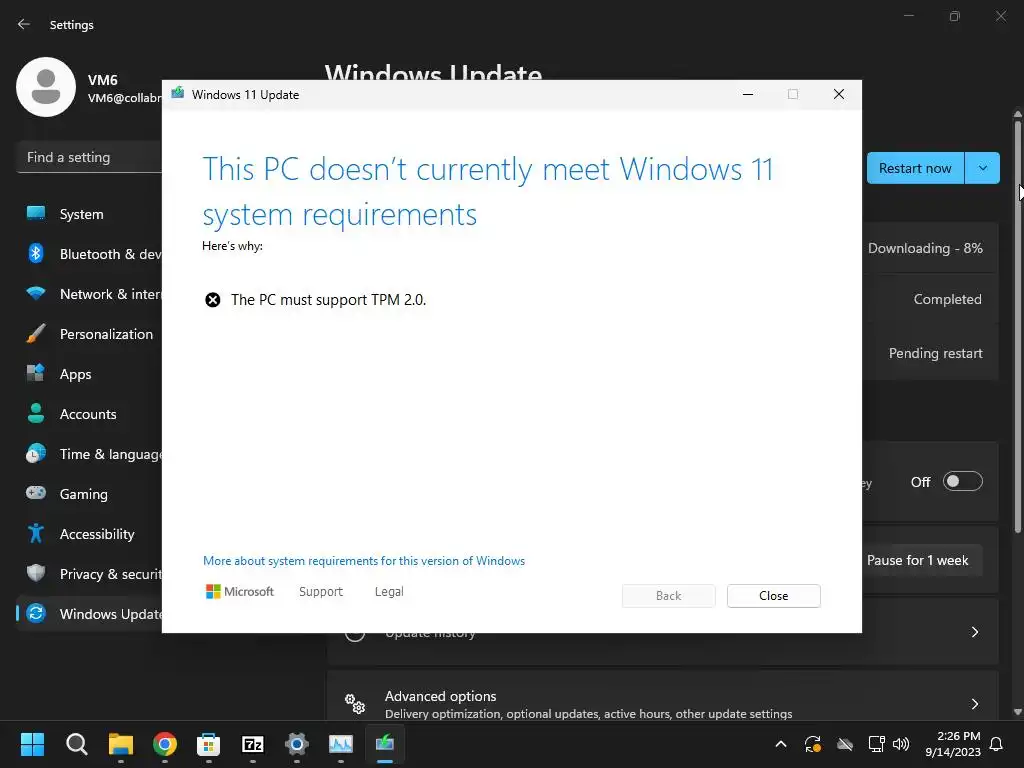
Task: Open the Windows Start menu
Action: [32, 744]
